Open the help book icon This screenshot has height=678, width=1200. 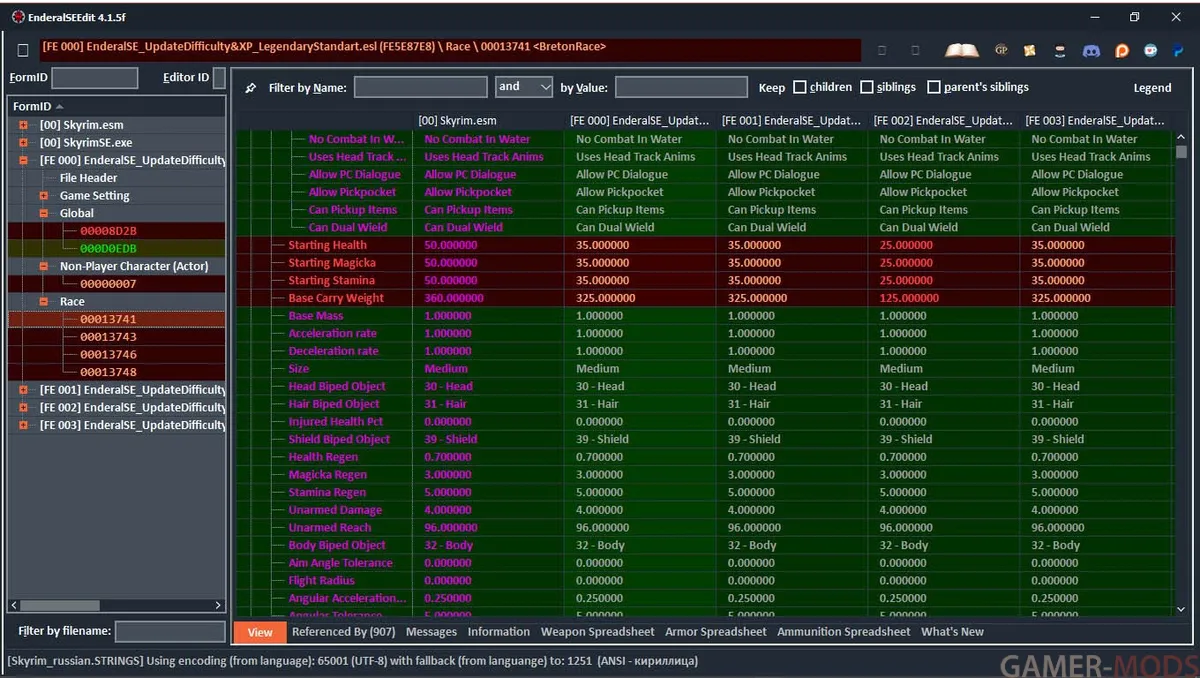coord(962,50)
